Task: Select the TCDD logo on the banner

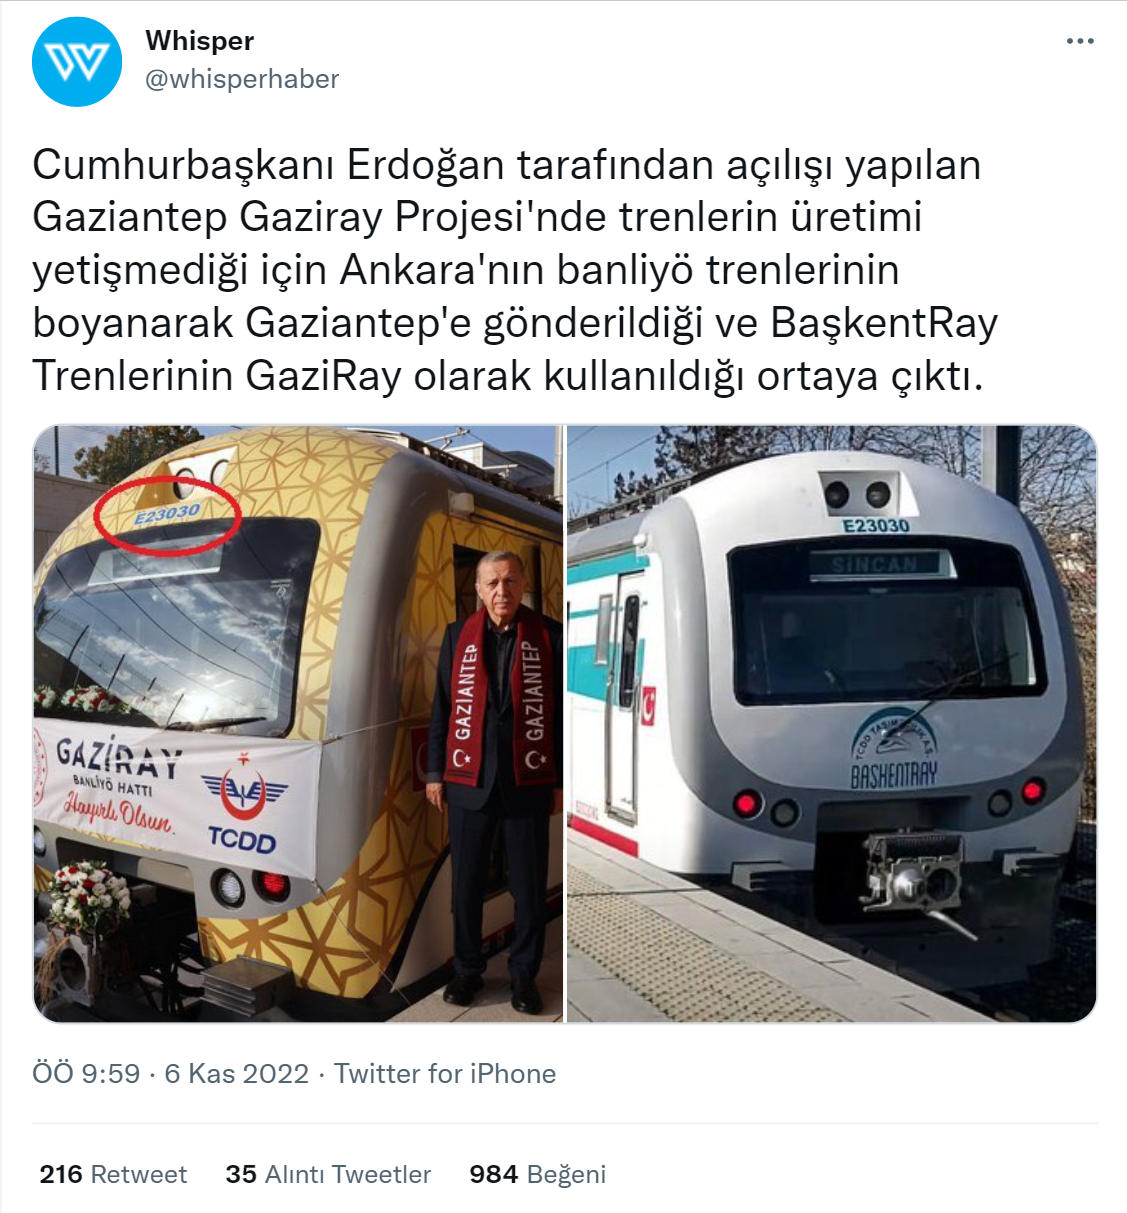Action: point(243,807)
